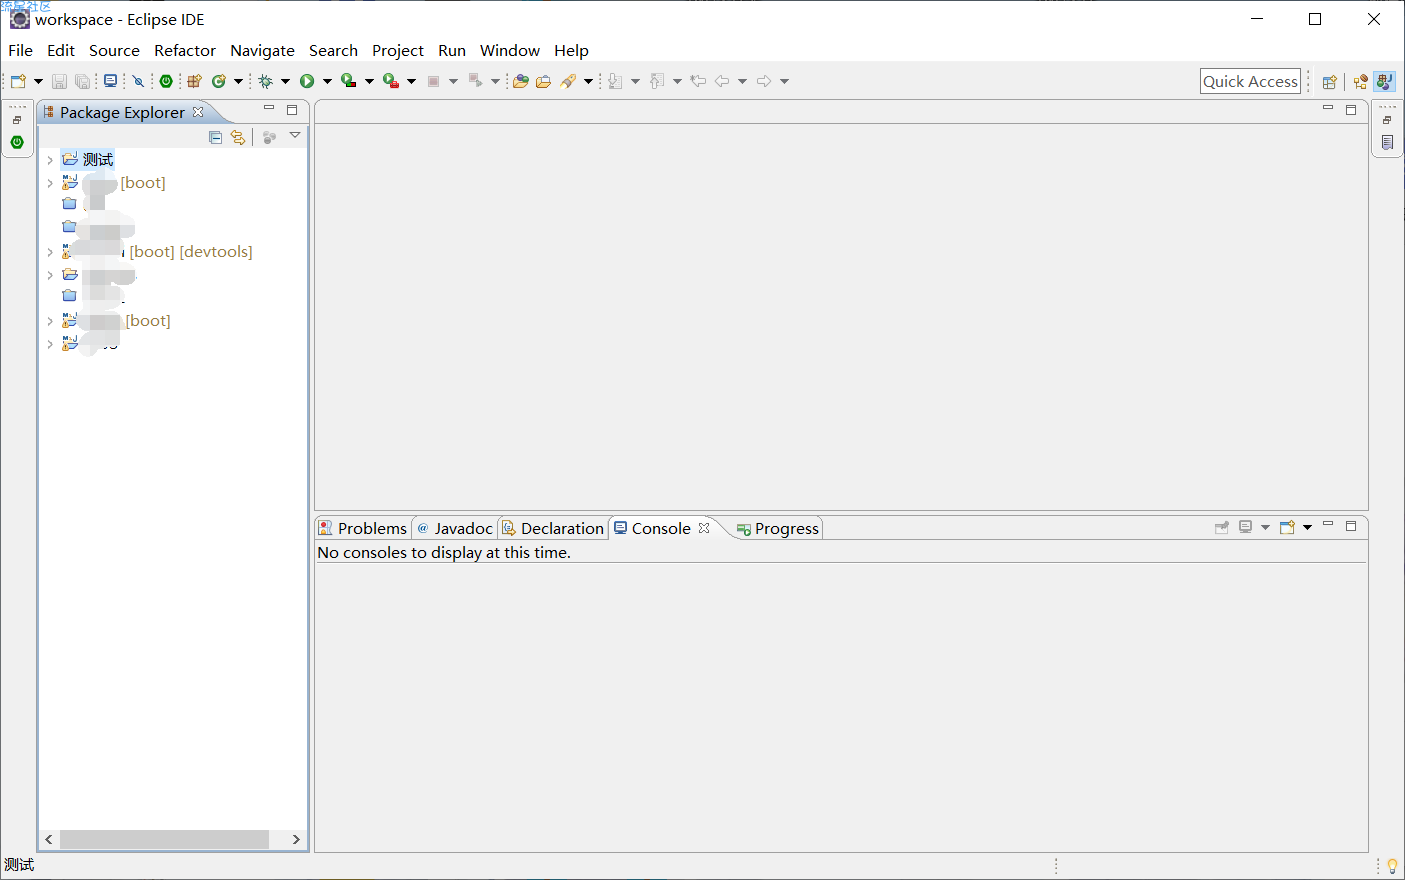The height and width of the screenshot is (880, 1405).
Task: Open the File menu
Action: [x=20, y=50]
